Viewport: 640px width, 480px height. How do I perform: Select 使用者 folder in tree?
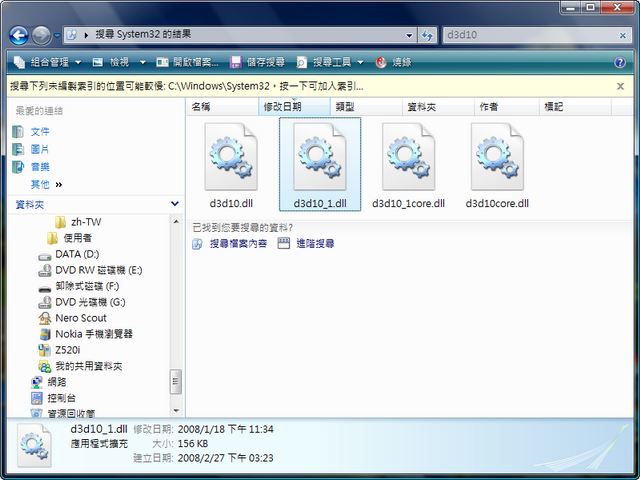(x=69, y=238)
